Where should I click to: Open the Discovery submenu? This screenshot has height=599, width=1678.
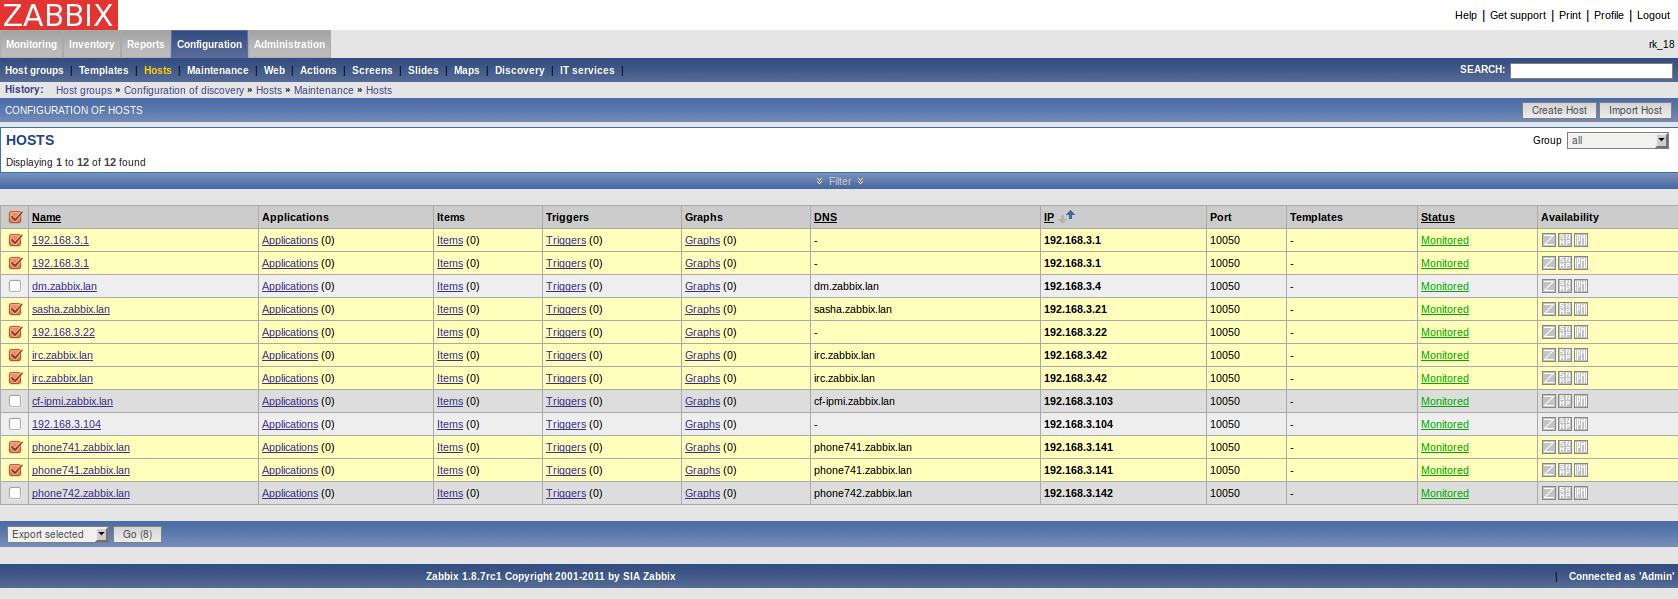520,70
